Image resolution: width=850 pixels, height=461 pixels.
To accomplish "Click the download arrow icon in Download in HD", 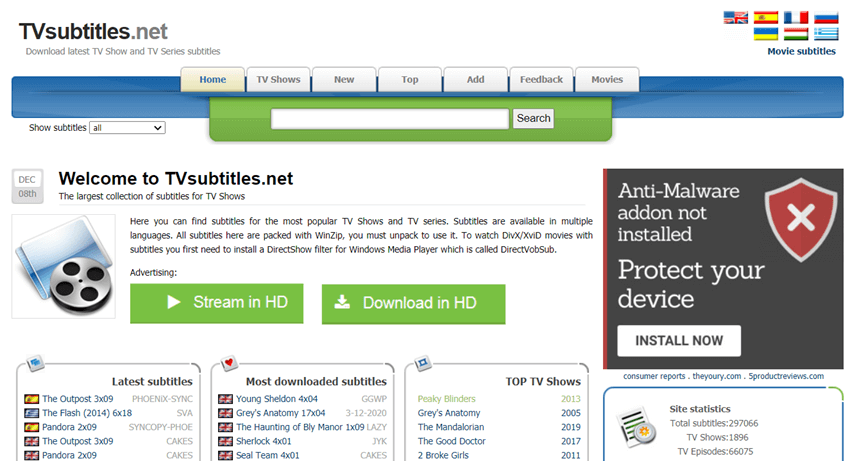I will pyautogui.click(x=342, y=302).
